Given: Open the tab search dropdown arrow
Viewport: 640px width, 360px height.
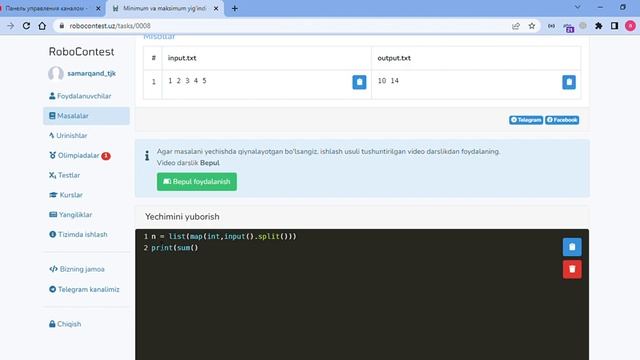Looking at the screenshot, I should [x=578, y=7].
